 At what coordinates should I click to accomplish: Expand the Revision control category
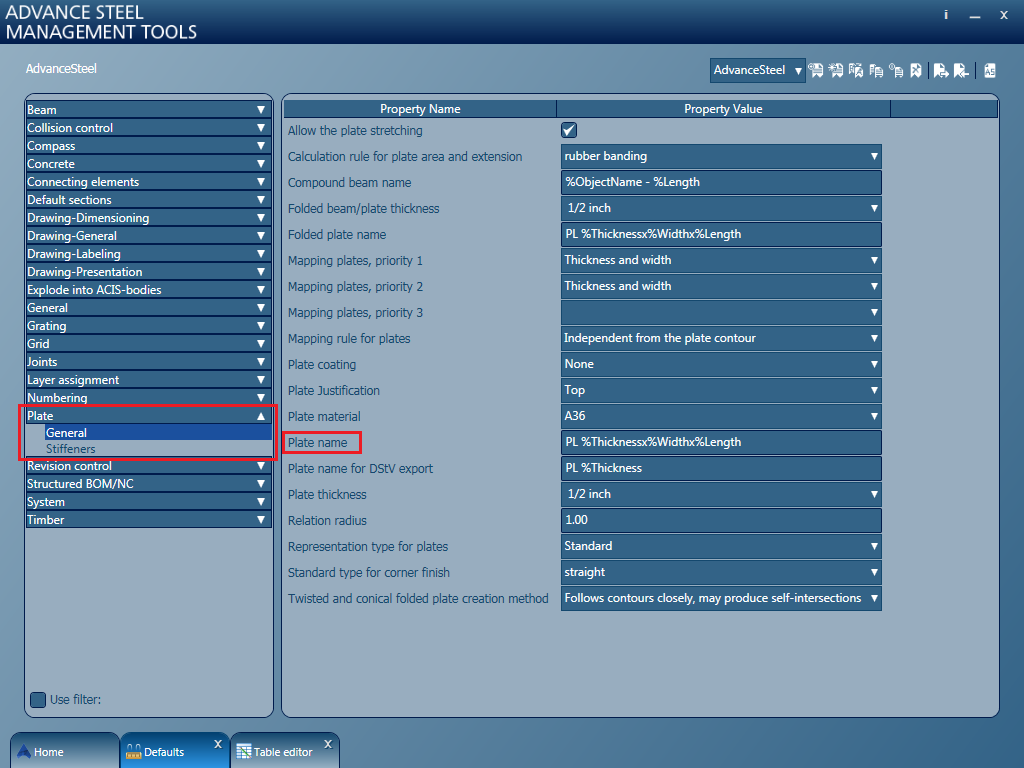point(148,466)
